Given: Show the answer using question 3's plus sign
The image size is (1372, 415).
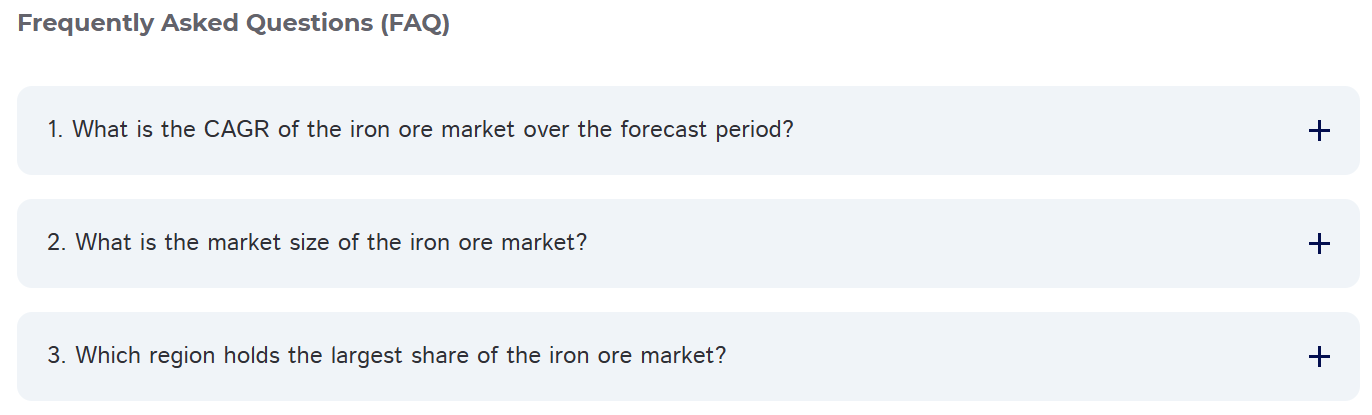Looking at the screenshot, I should pos(1319,356).
